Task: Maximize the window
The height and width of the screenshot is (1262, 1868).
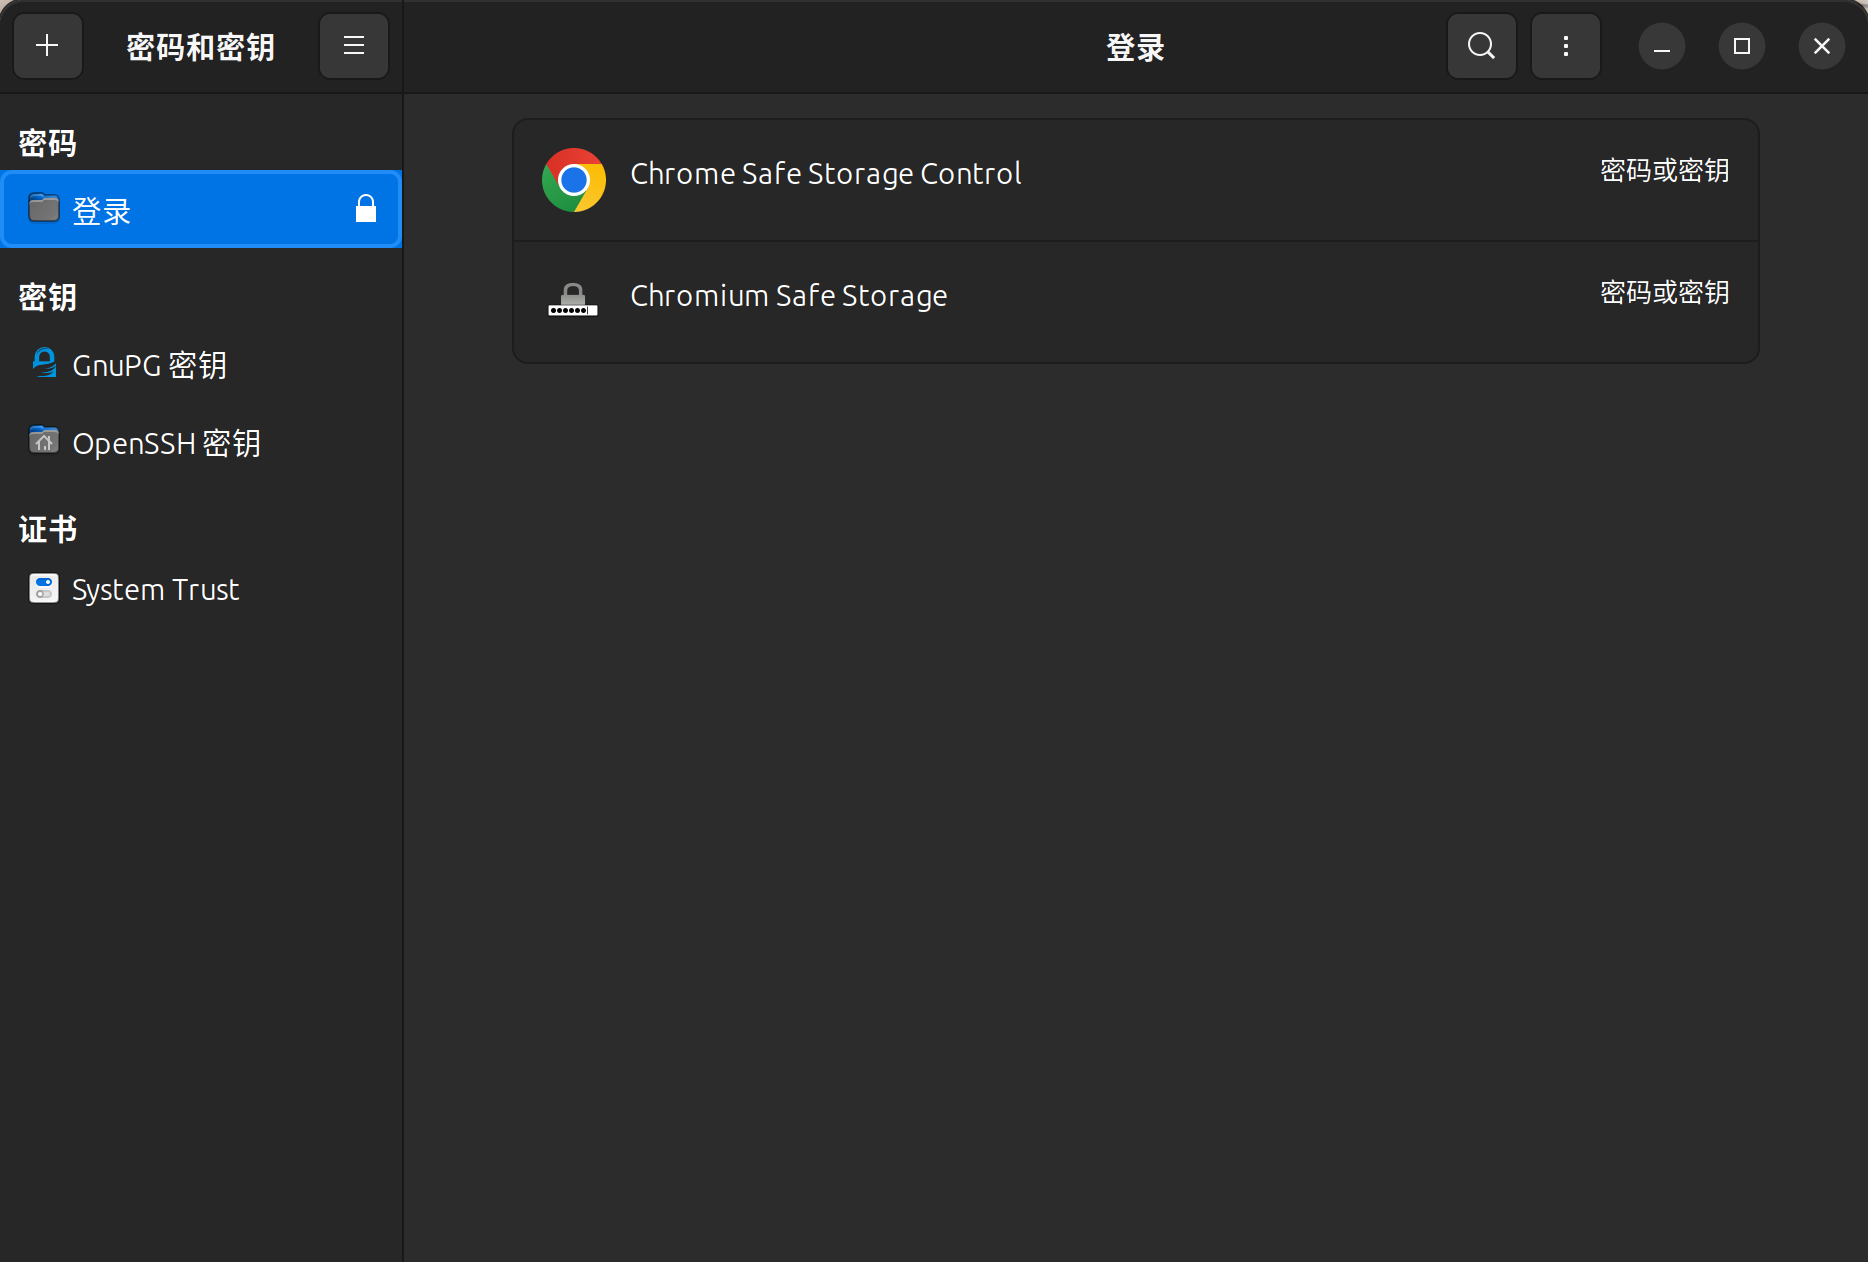Action: point(1741,46)
